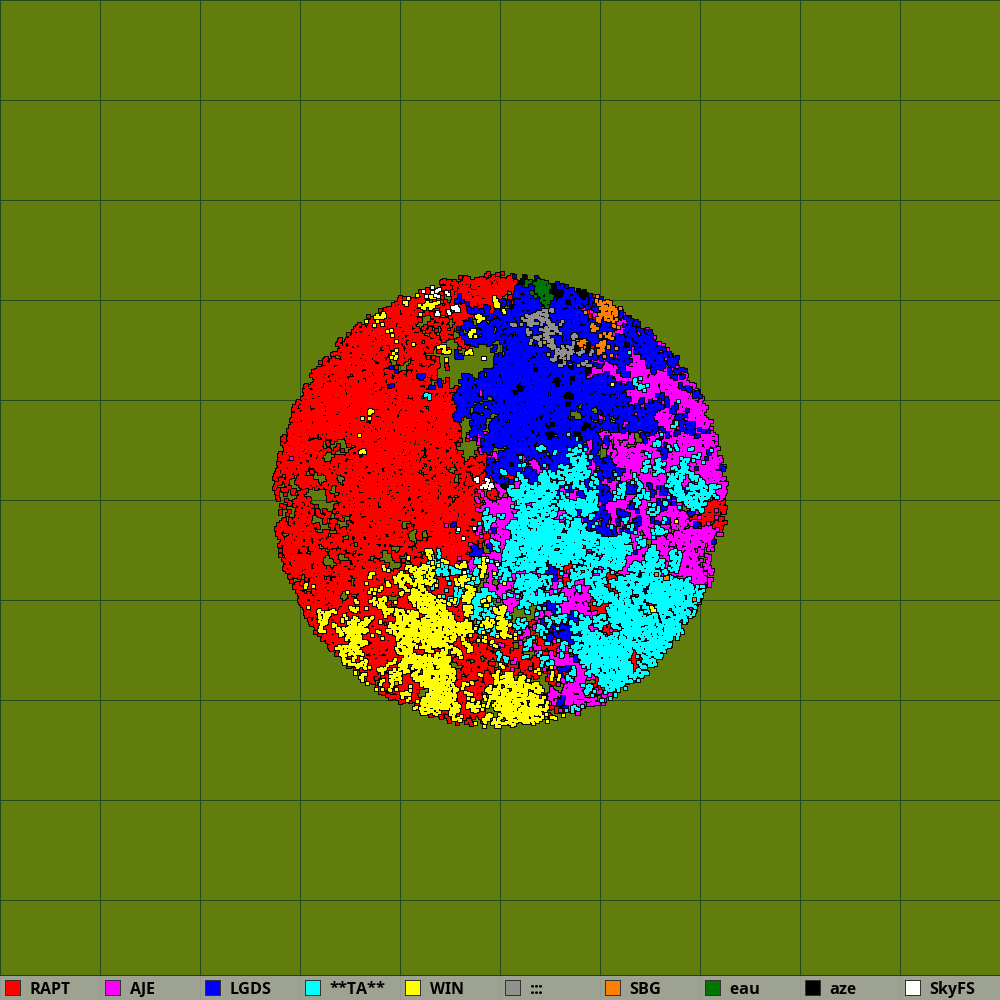Viewport: 1000px width, 1000px height.
Task: Click the black aze legend swatch
Action: (813, 988)
